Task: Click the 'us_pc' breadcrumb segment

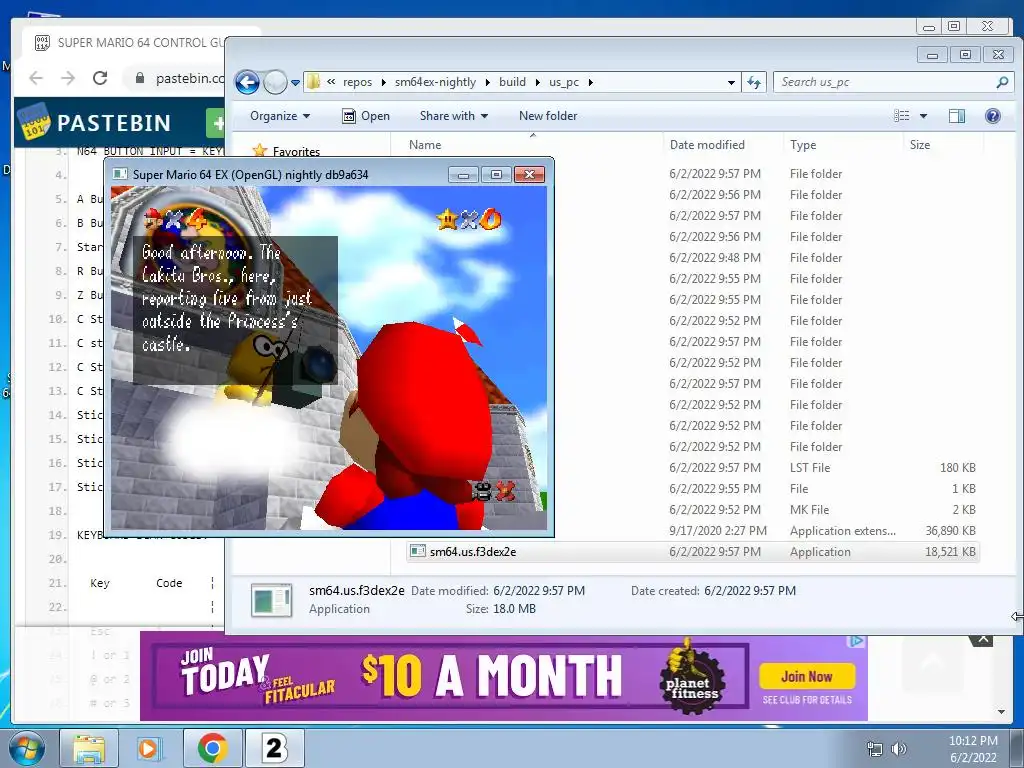Action: tap(564, 82)
